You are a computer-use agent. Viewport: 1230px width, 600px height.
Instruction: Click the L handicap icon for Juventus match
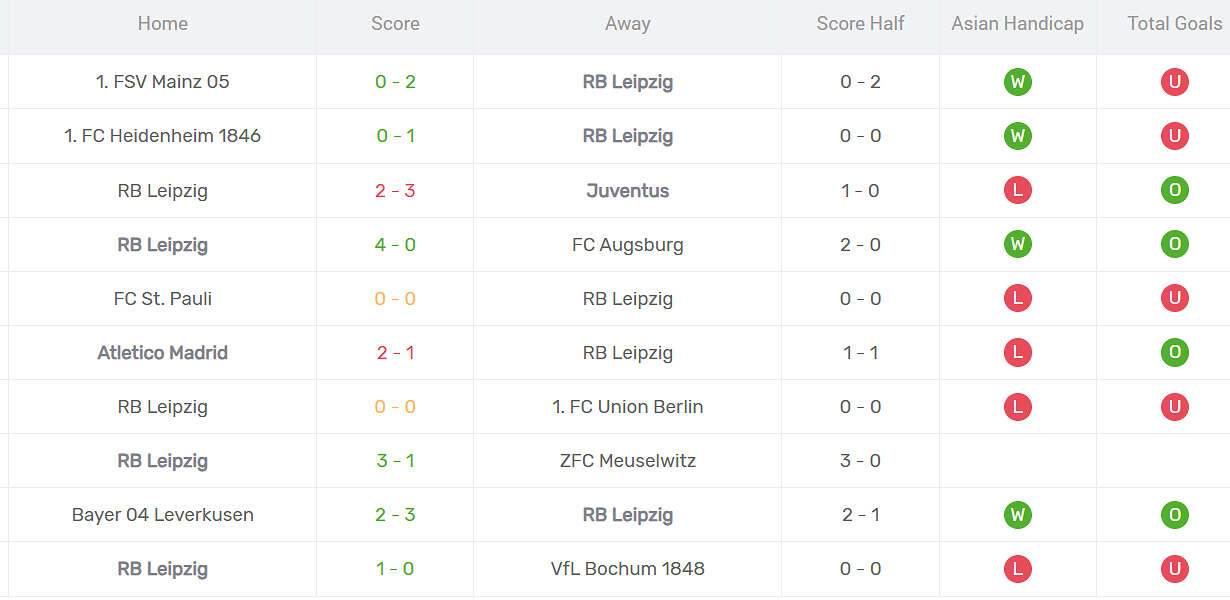click(x=1017, y=190)
